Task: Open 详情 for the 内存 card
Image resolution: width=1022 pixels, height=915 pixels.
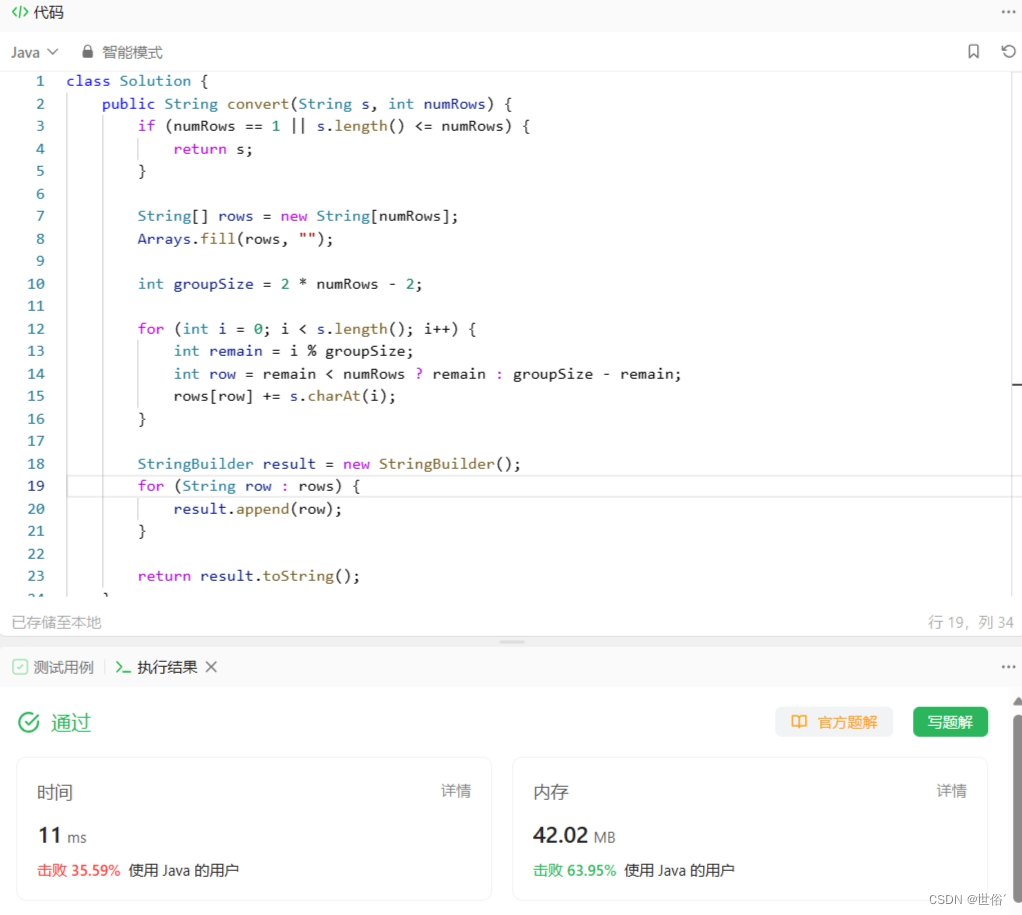Action: pyautogui.click(x=951, y=791)
